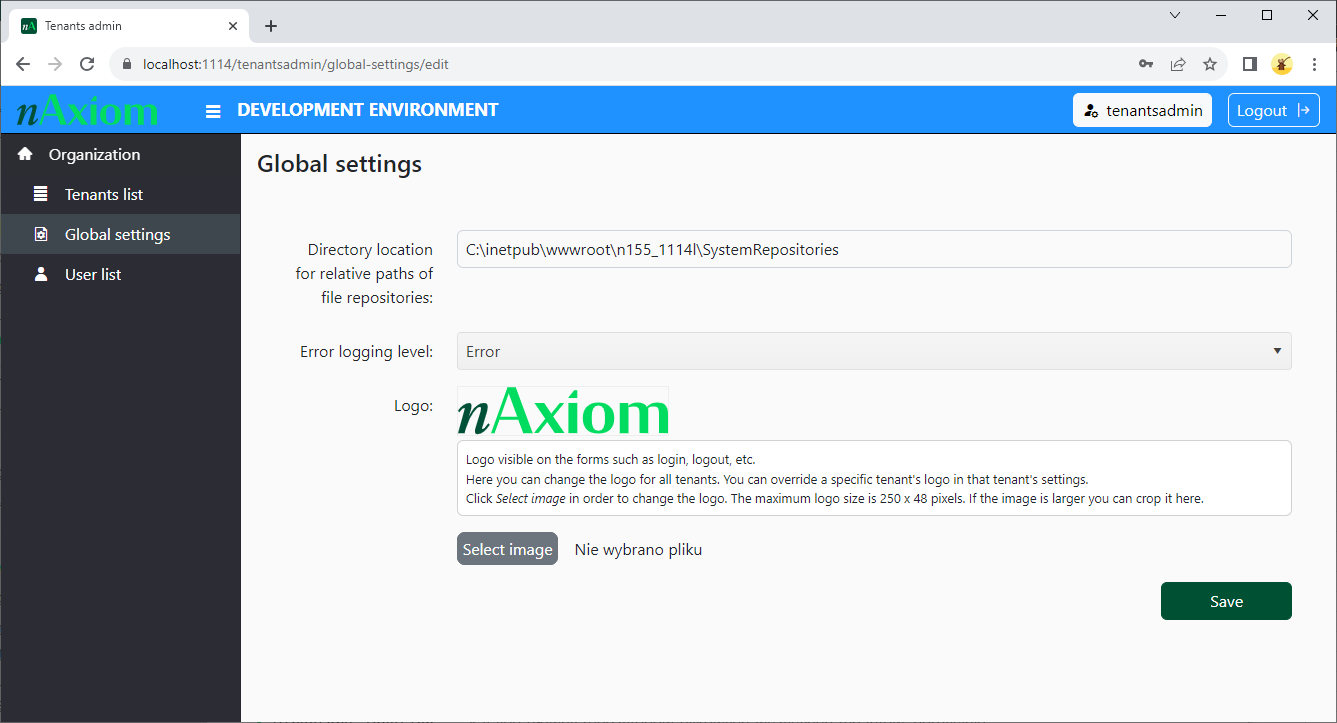Toggle the hamburger sidebar menu
The image size is (1337, 723).
213,111
